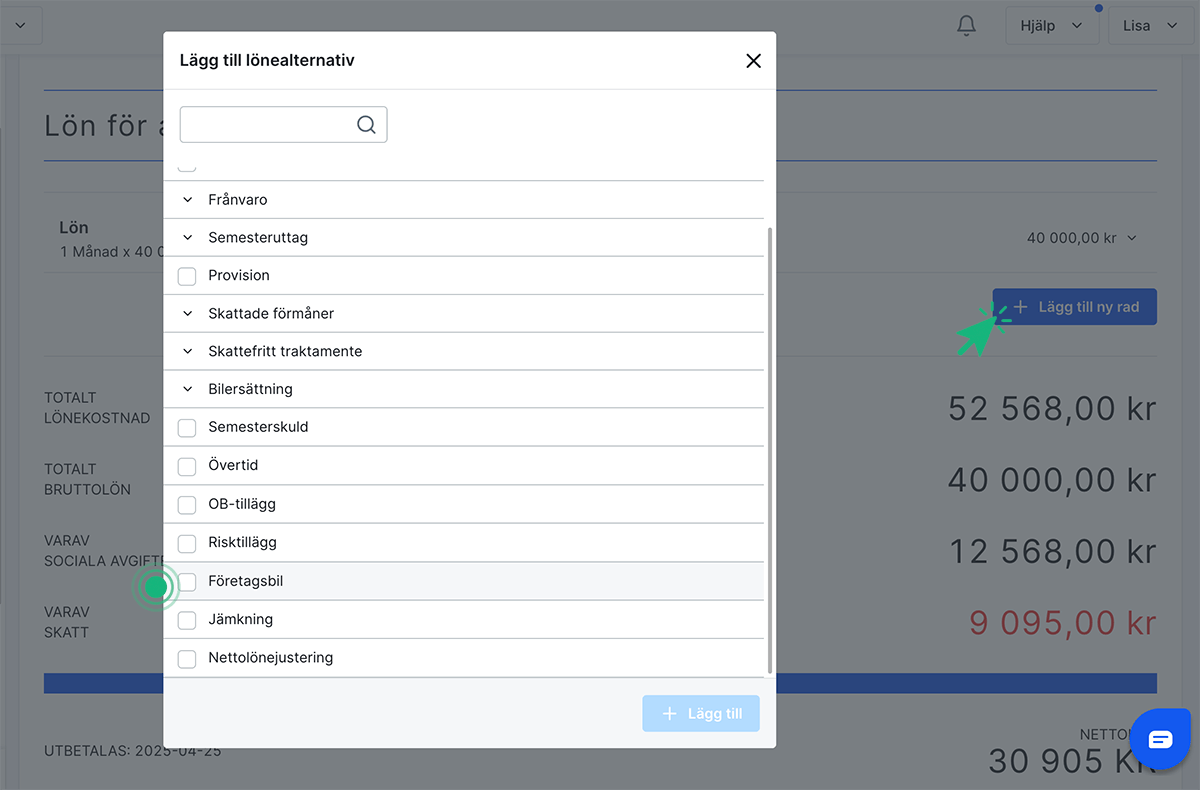Click the Lägg till button in dialog

point(701,714)
